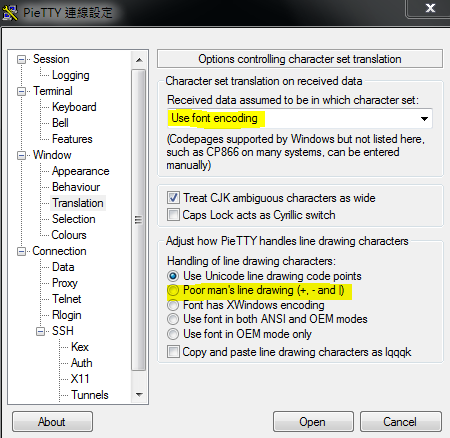The width and height of the screenshot is (450, 438).
Task: Open Telnet settings panel
Action: tap(66, 299)
